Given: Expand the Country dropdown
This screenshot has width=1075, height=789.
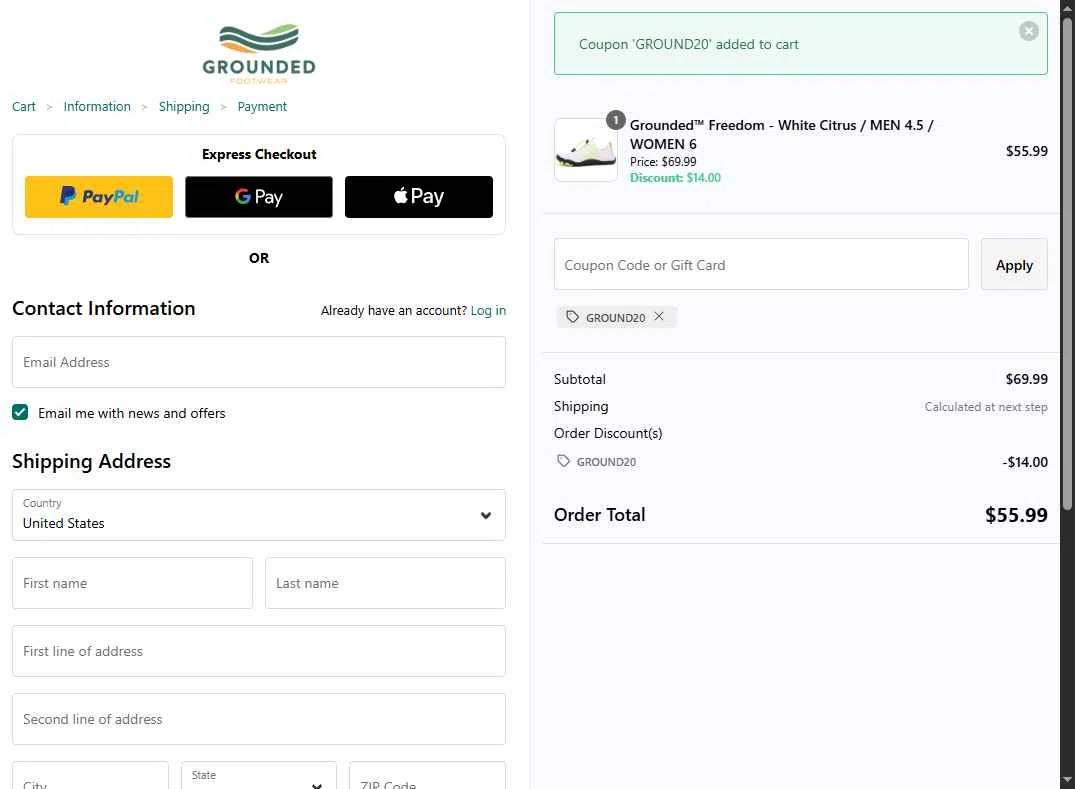Looking at the screenshot, I should (x=258, y=515).
